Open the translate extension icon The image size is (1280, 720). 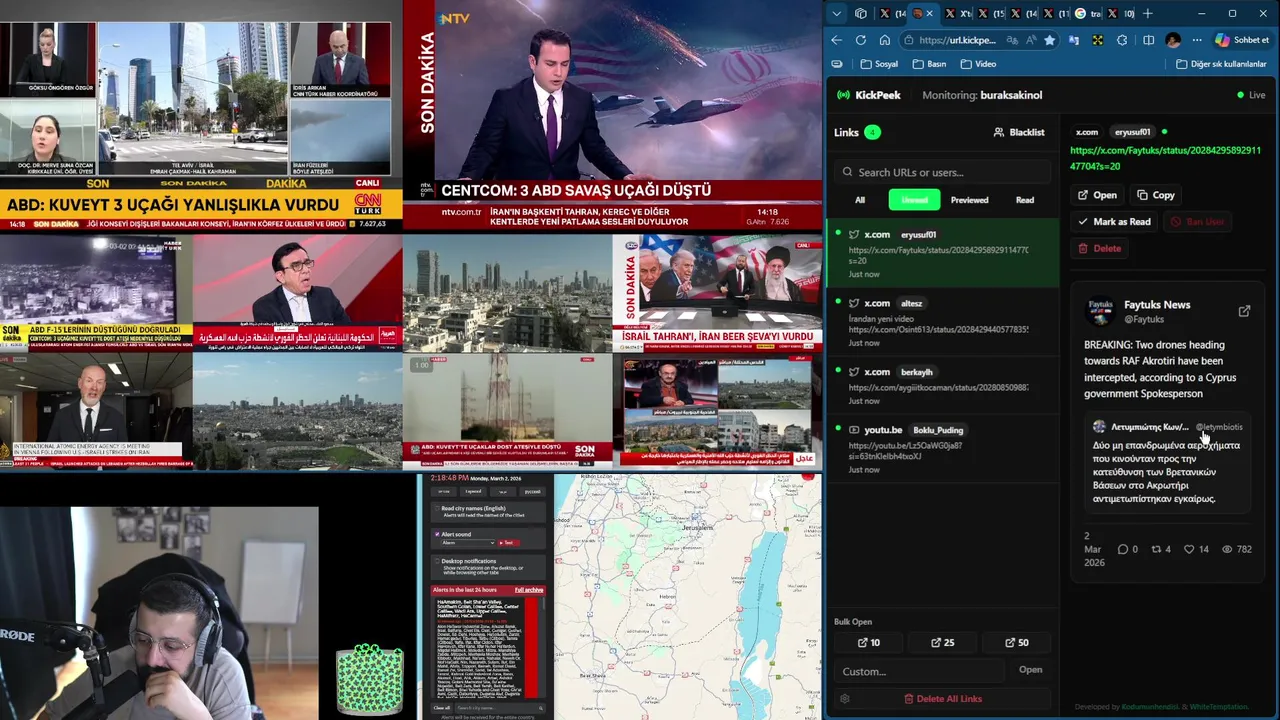[x=1074, y=40]
